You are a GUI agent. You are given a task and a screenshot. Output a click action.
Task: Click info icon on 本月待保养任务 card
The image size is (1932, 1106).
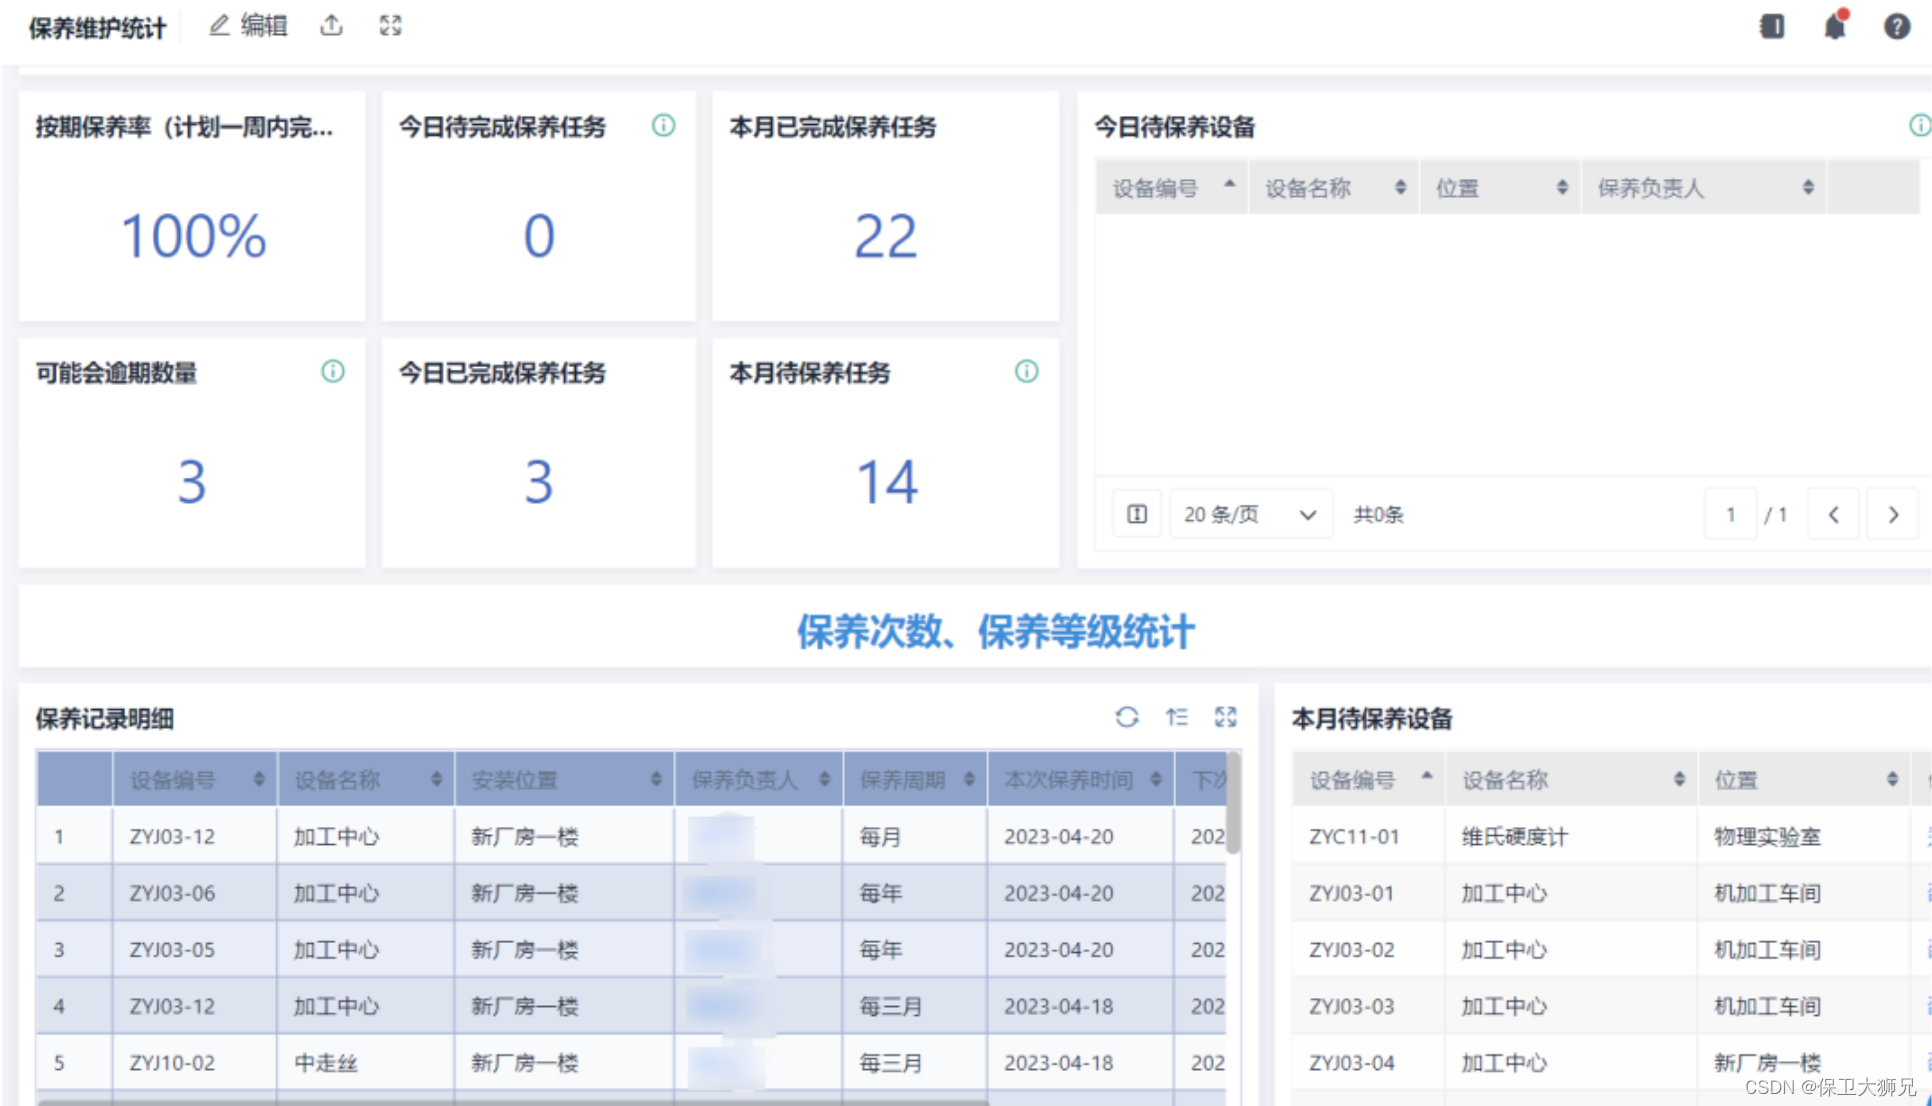[x=1026, y=372]
